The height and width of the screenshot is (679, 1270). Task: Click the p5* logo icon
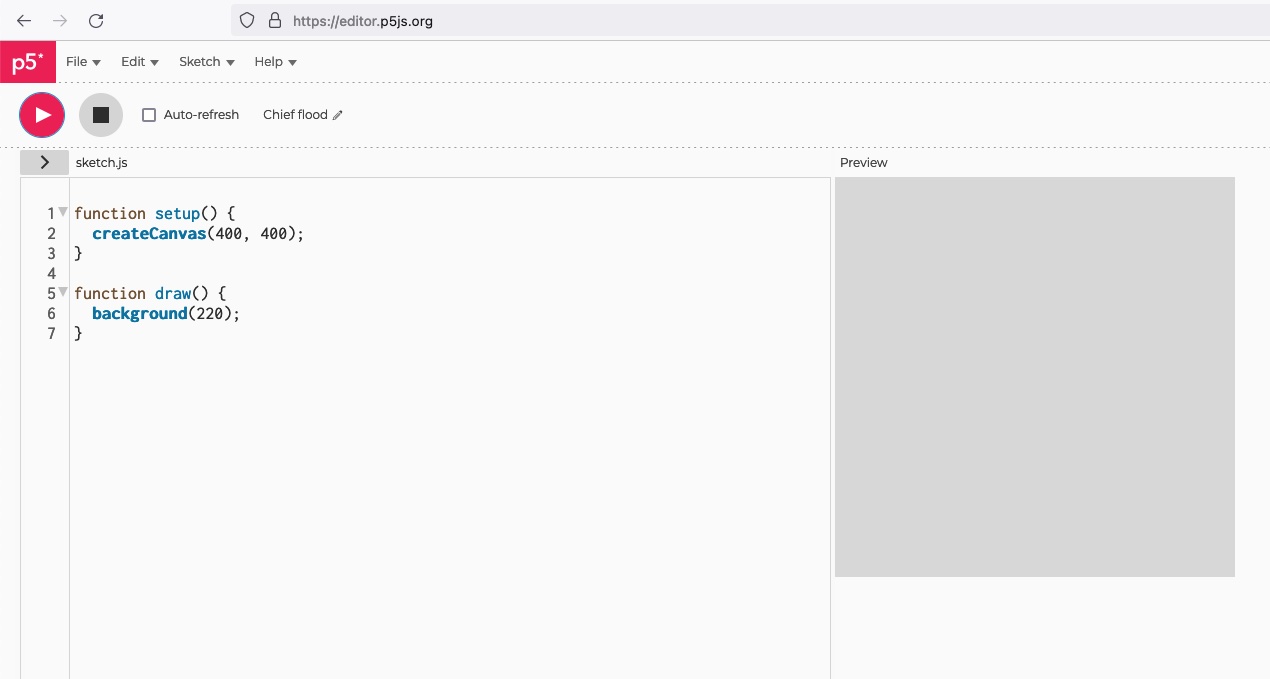tap(28, 62)
